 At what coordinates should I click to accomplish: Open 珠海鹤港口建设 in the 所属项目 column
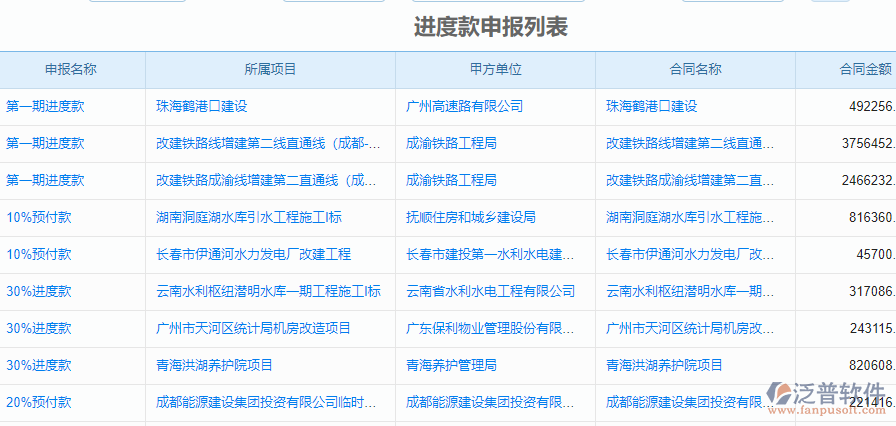(x=202, y=107)
